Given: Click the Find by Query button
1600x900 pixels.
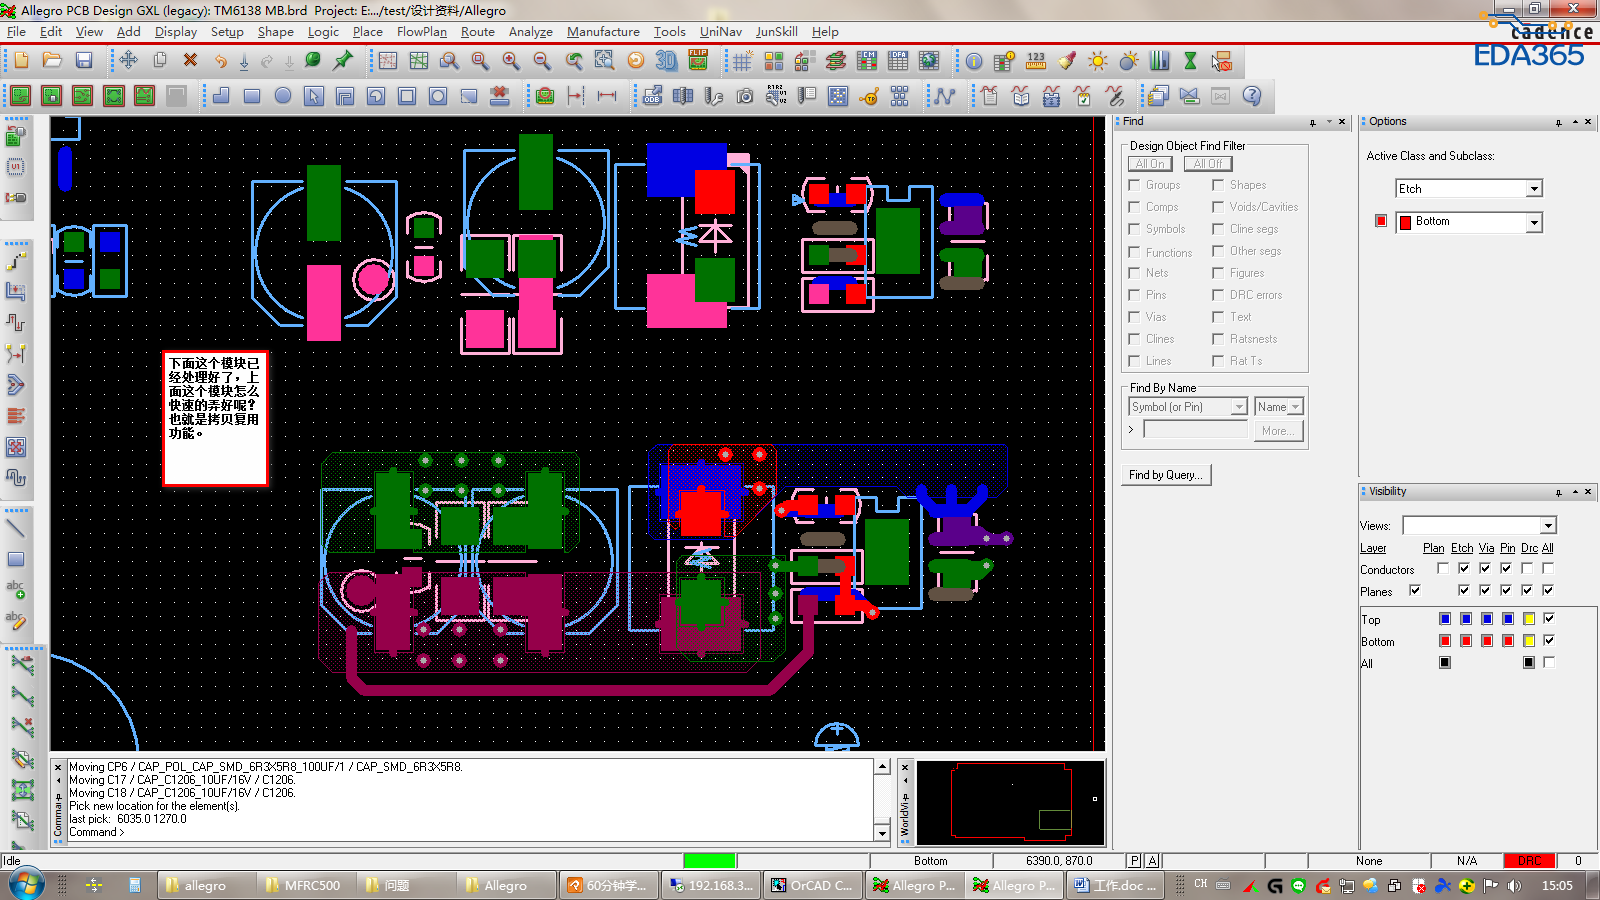Looking at the screenshot, I should (1165, 475).
